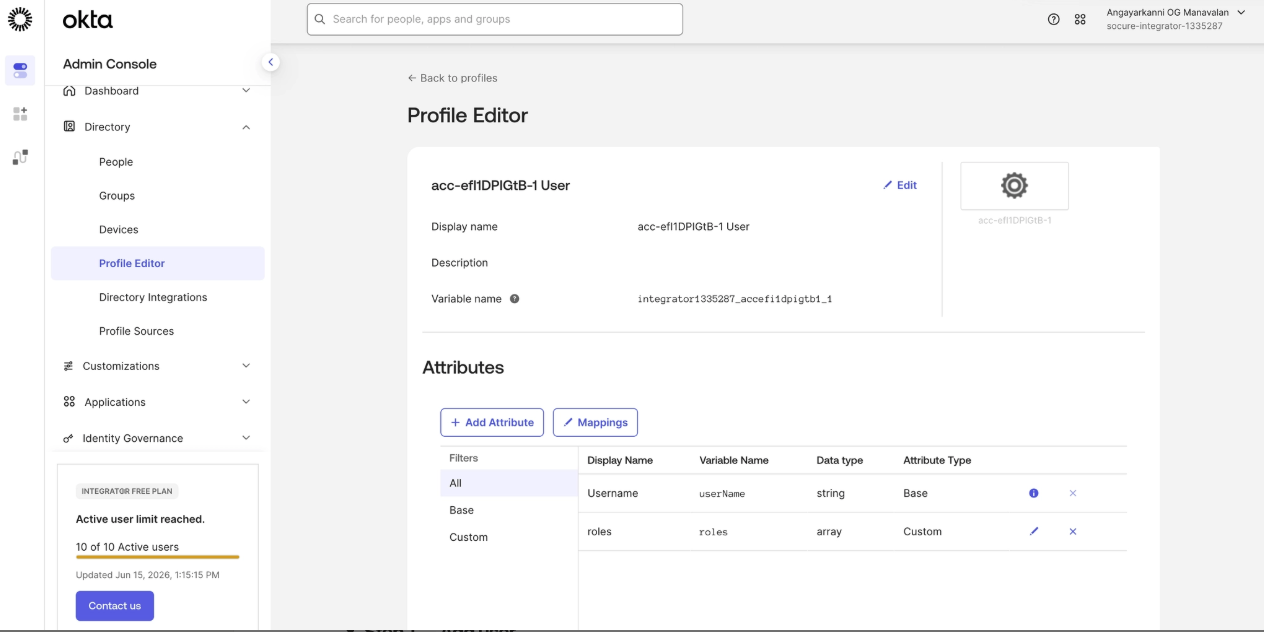Click the active users limit progress bar
The width and height of the screenshot is (1264, 632).
click(158, 557)
